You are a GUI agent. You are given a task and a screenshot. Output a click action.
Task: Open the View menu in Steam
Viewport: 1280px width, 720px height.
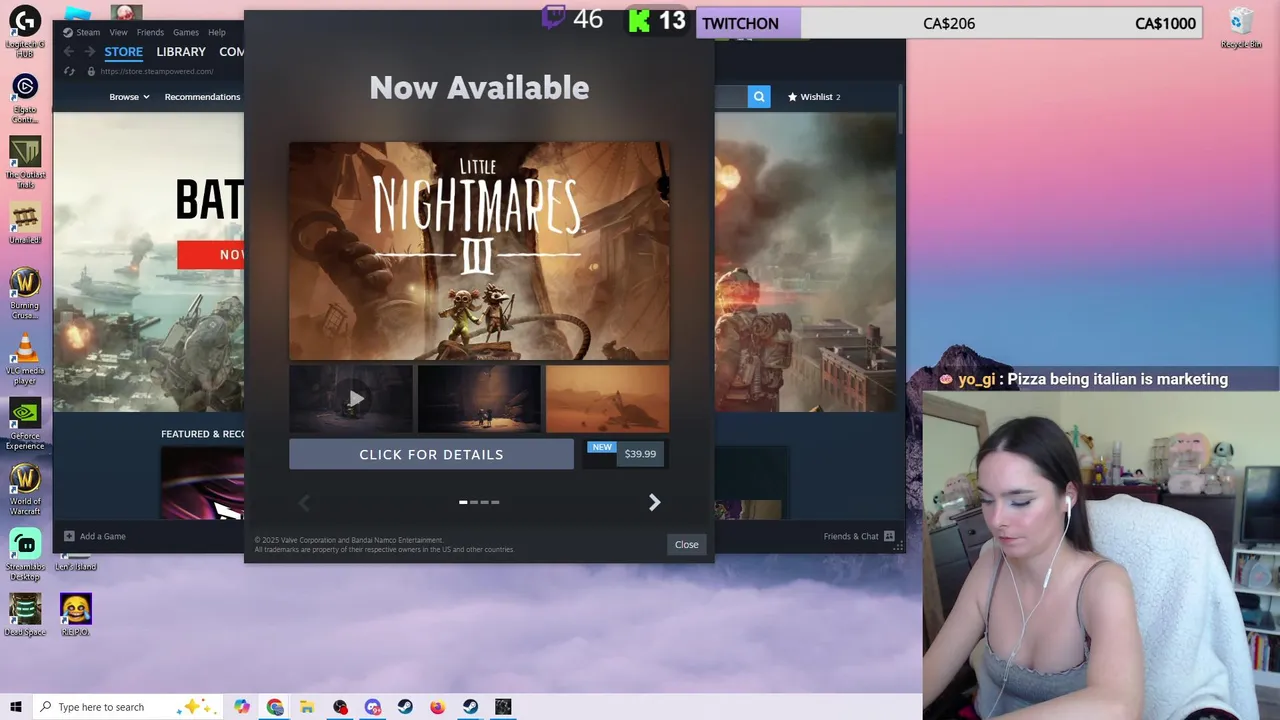118,32
